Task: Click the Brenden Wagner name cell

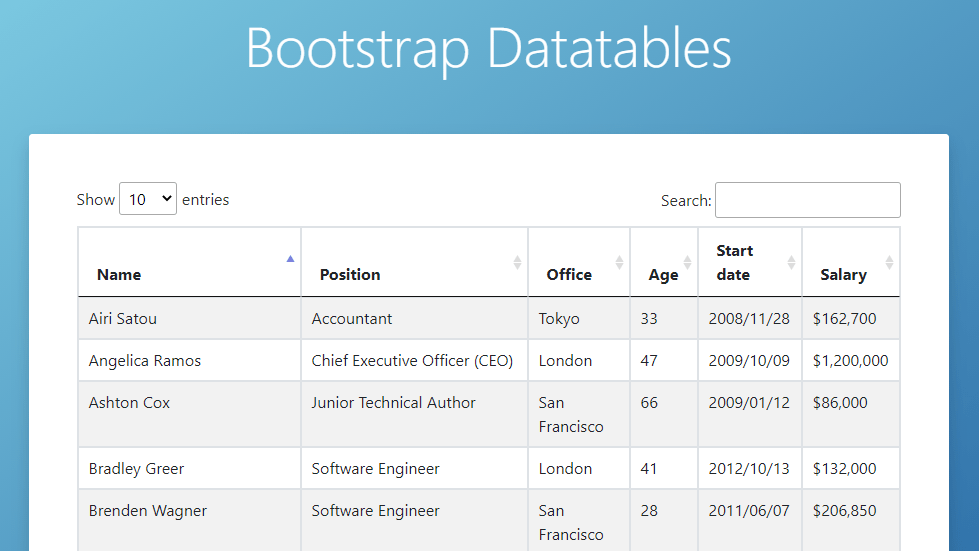Action: point(148,511)
